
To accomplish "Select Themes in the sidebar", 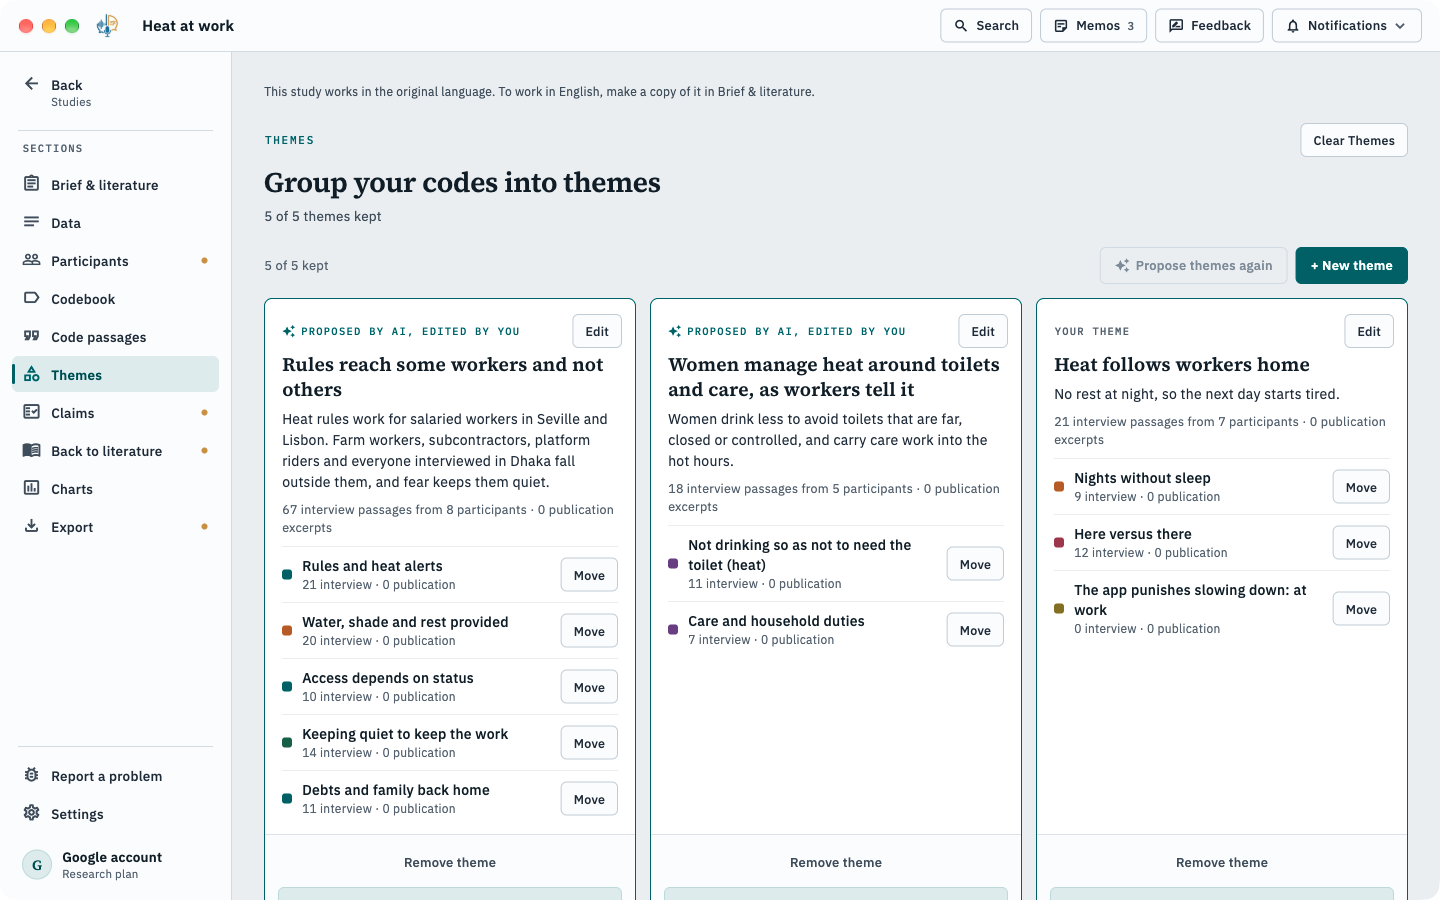I will click(115, 374).
